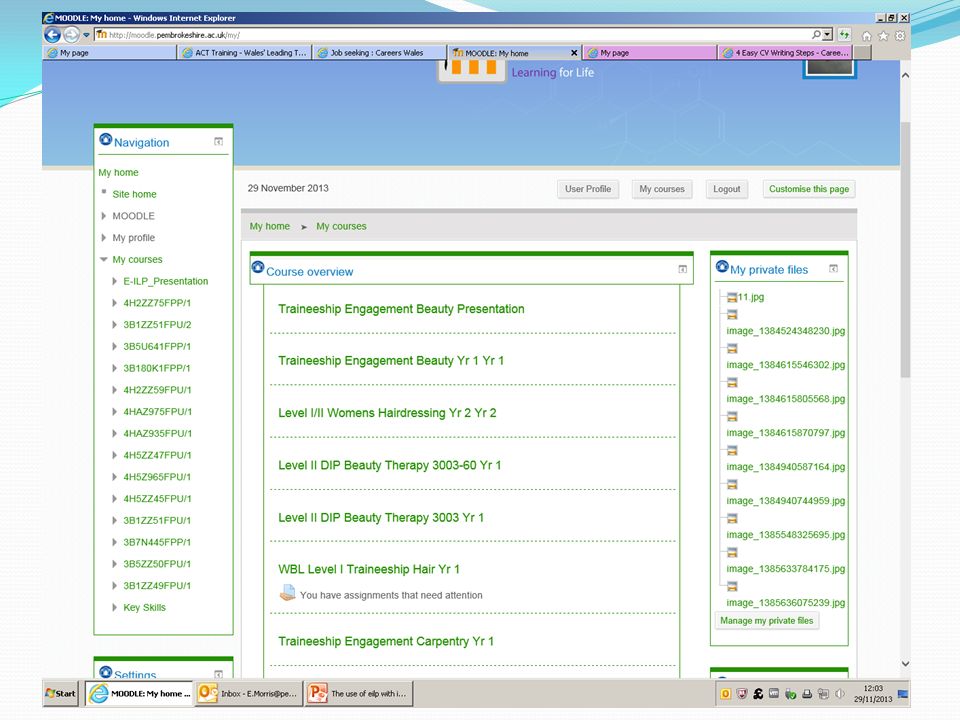Switch to the Job seeking : Careers Wales tab
This screenshot has width=960, height=720.
(x=381, y=53)
